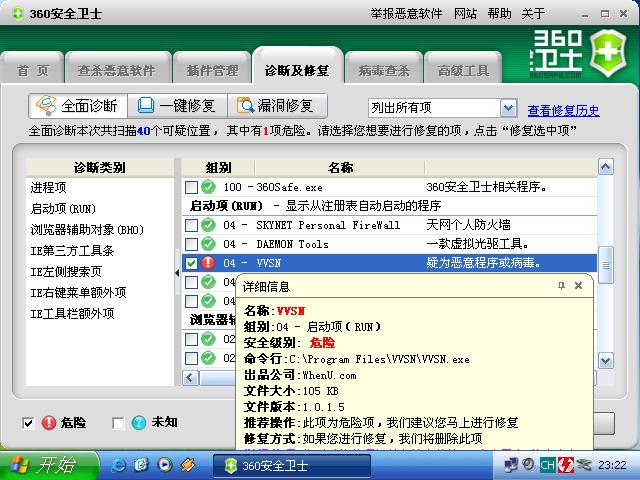Select browser helper objects (BHO) category
The image size is (640, 480).
coord(87,229)
